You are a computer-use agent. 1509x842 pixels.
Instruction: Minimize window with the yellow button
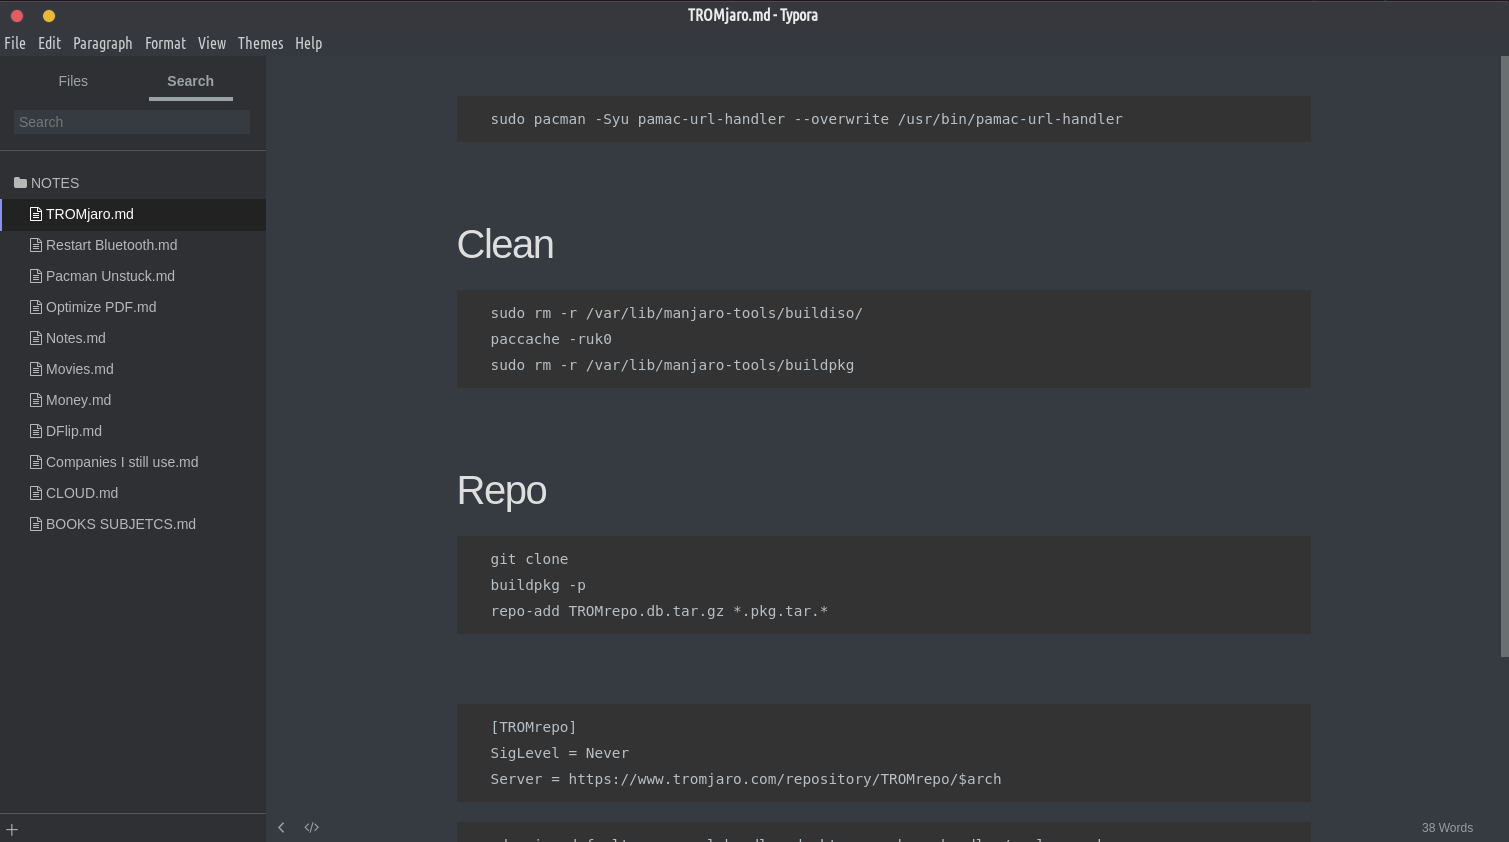pyautogui.click(x=49, y=15)
